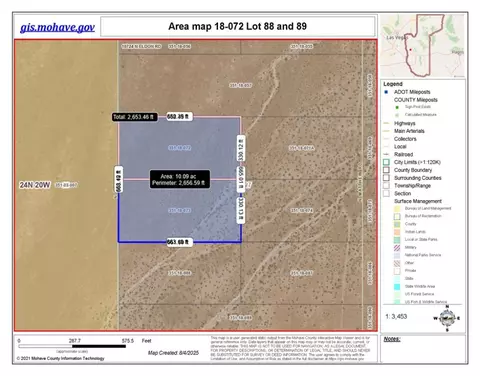Image resolution: width=480 pixels, height=376 pixels.
Task: Click the County Boundary square symbol
Action: tap(386, 170)
